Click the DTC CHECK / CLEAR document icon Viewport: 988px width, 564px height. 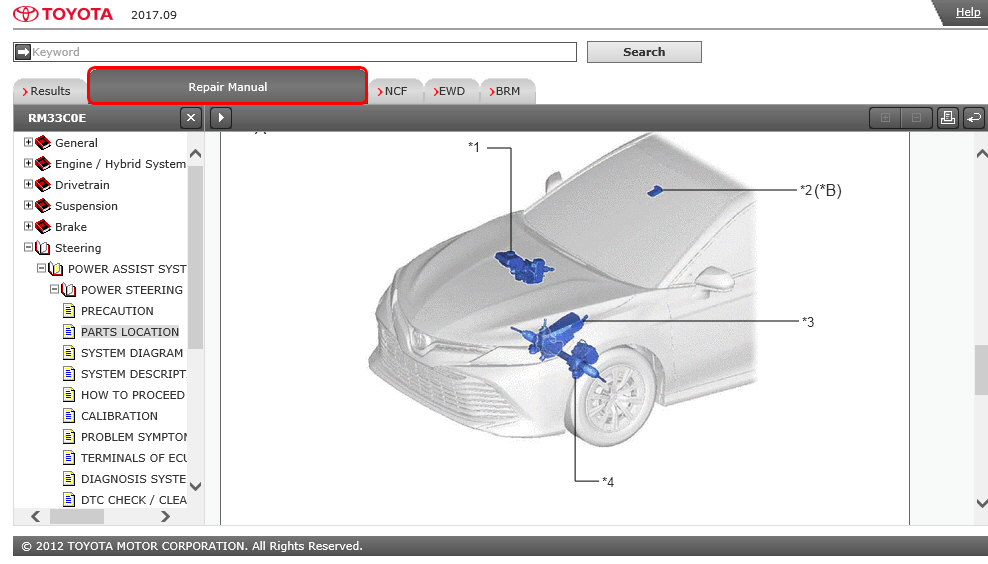tap(69, 500)
